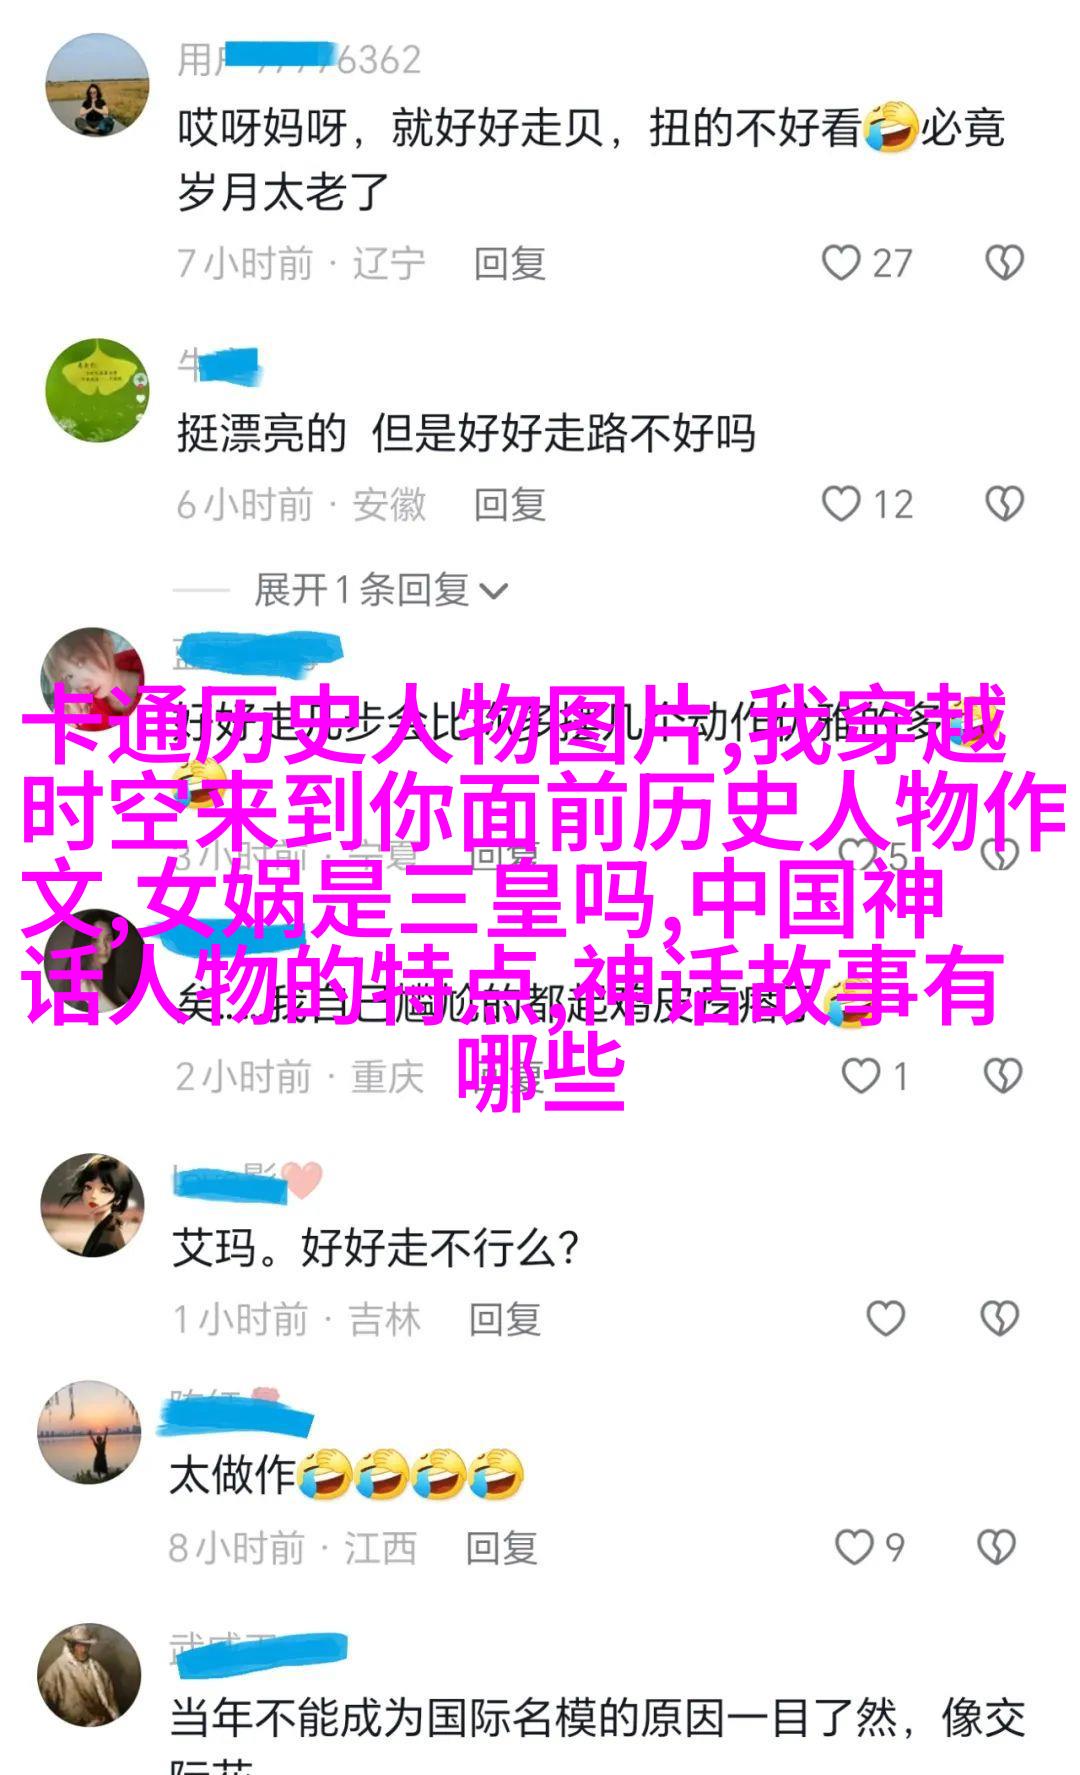Dislike the 安徽 comment via broken heart
Image resolution: width=1080 pixels, height=1775 pixels.
tap(1004, 504)
